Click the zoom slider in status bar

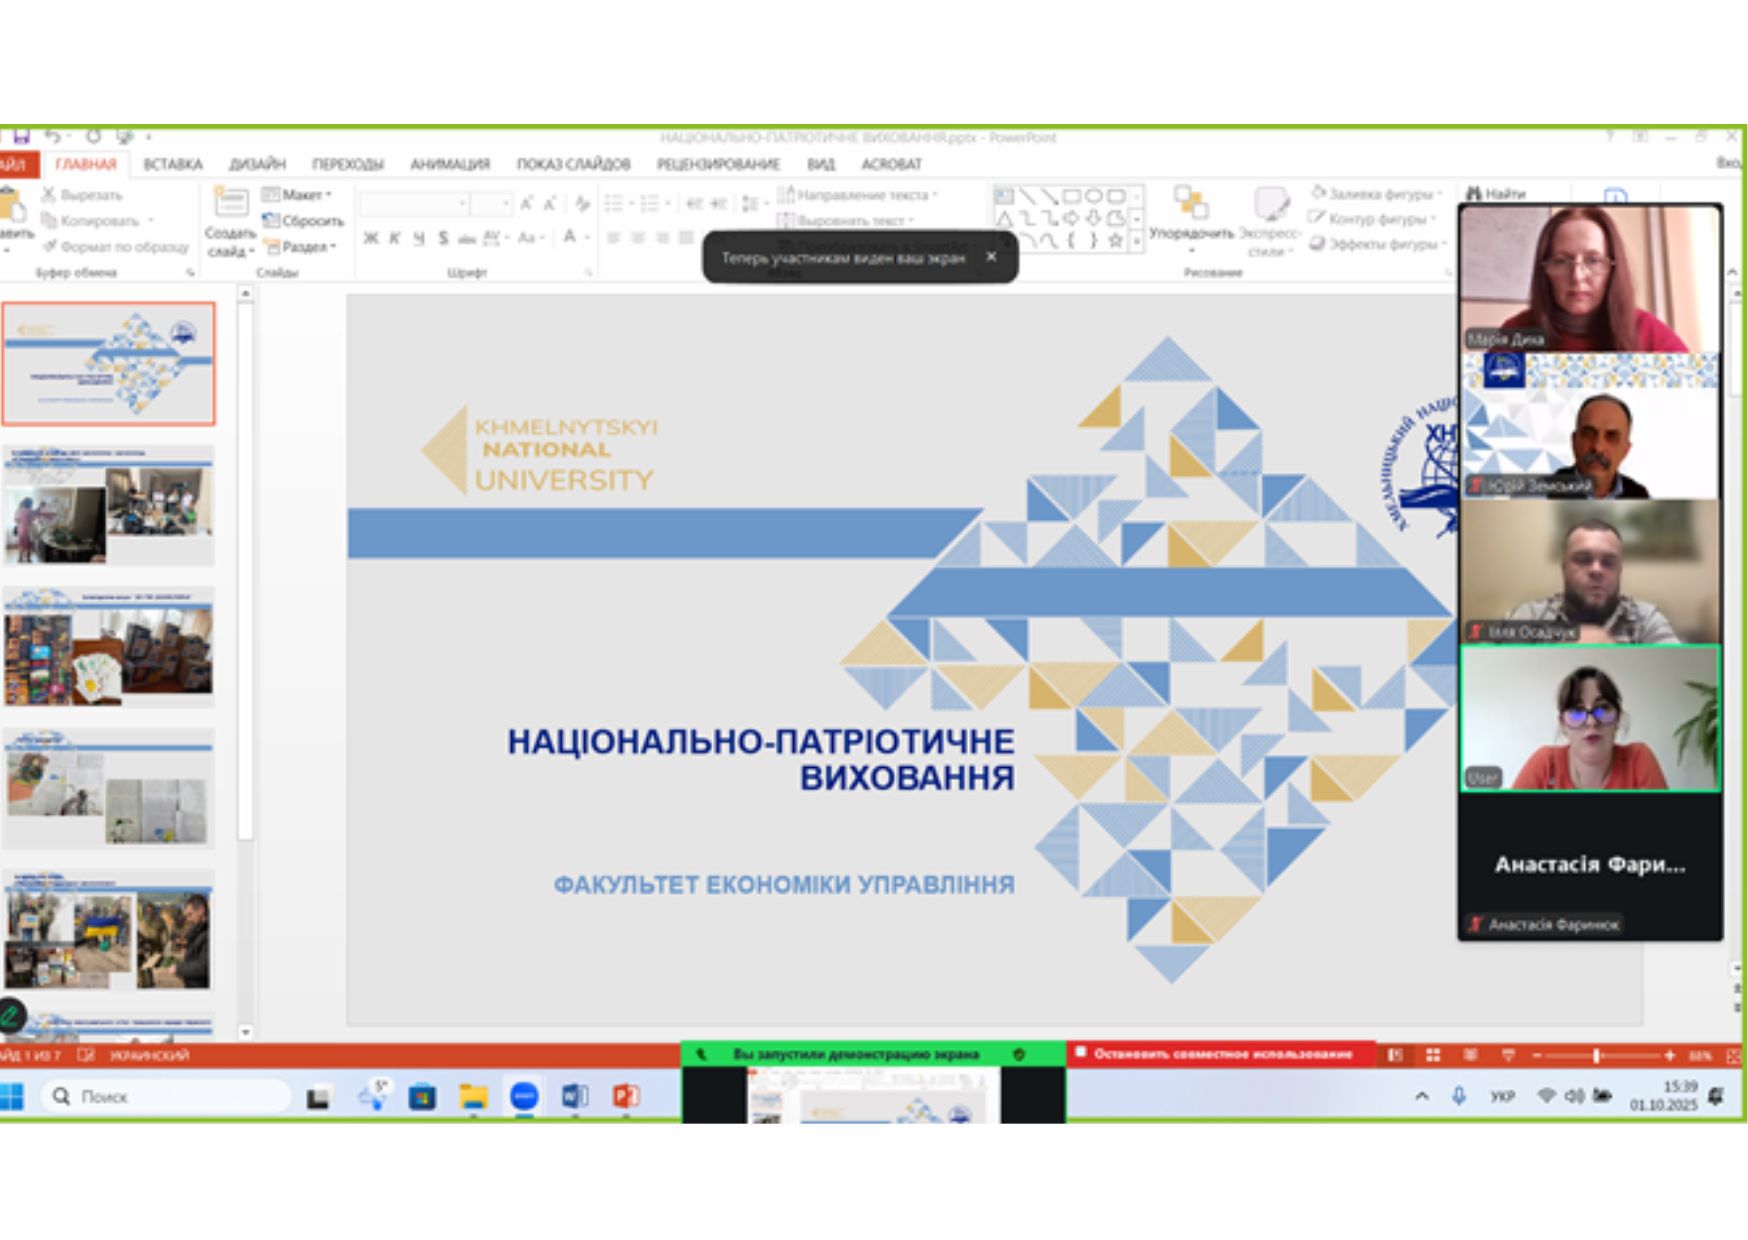1597,1055
